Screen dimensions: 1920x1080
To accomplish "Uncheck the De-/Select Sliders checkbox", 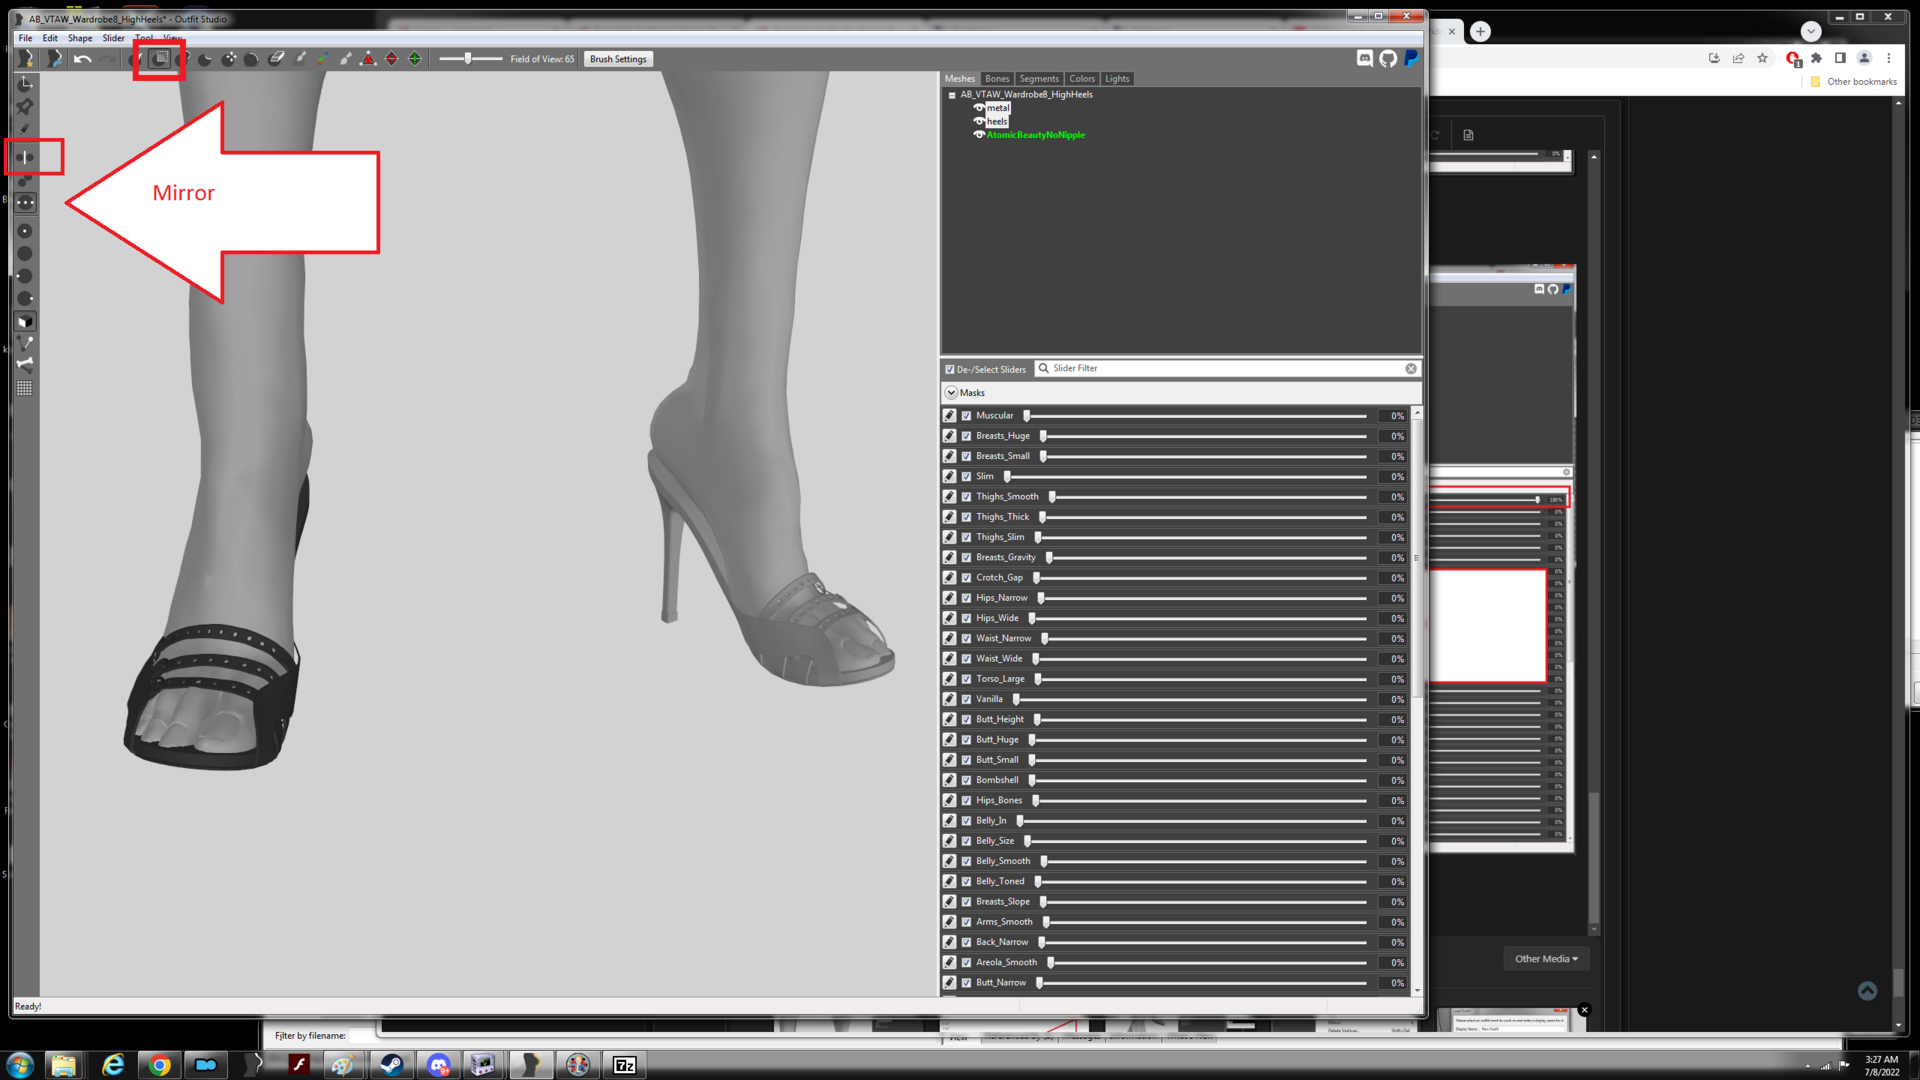I will pos(950,369).
